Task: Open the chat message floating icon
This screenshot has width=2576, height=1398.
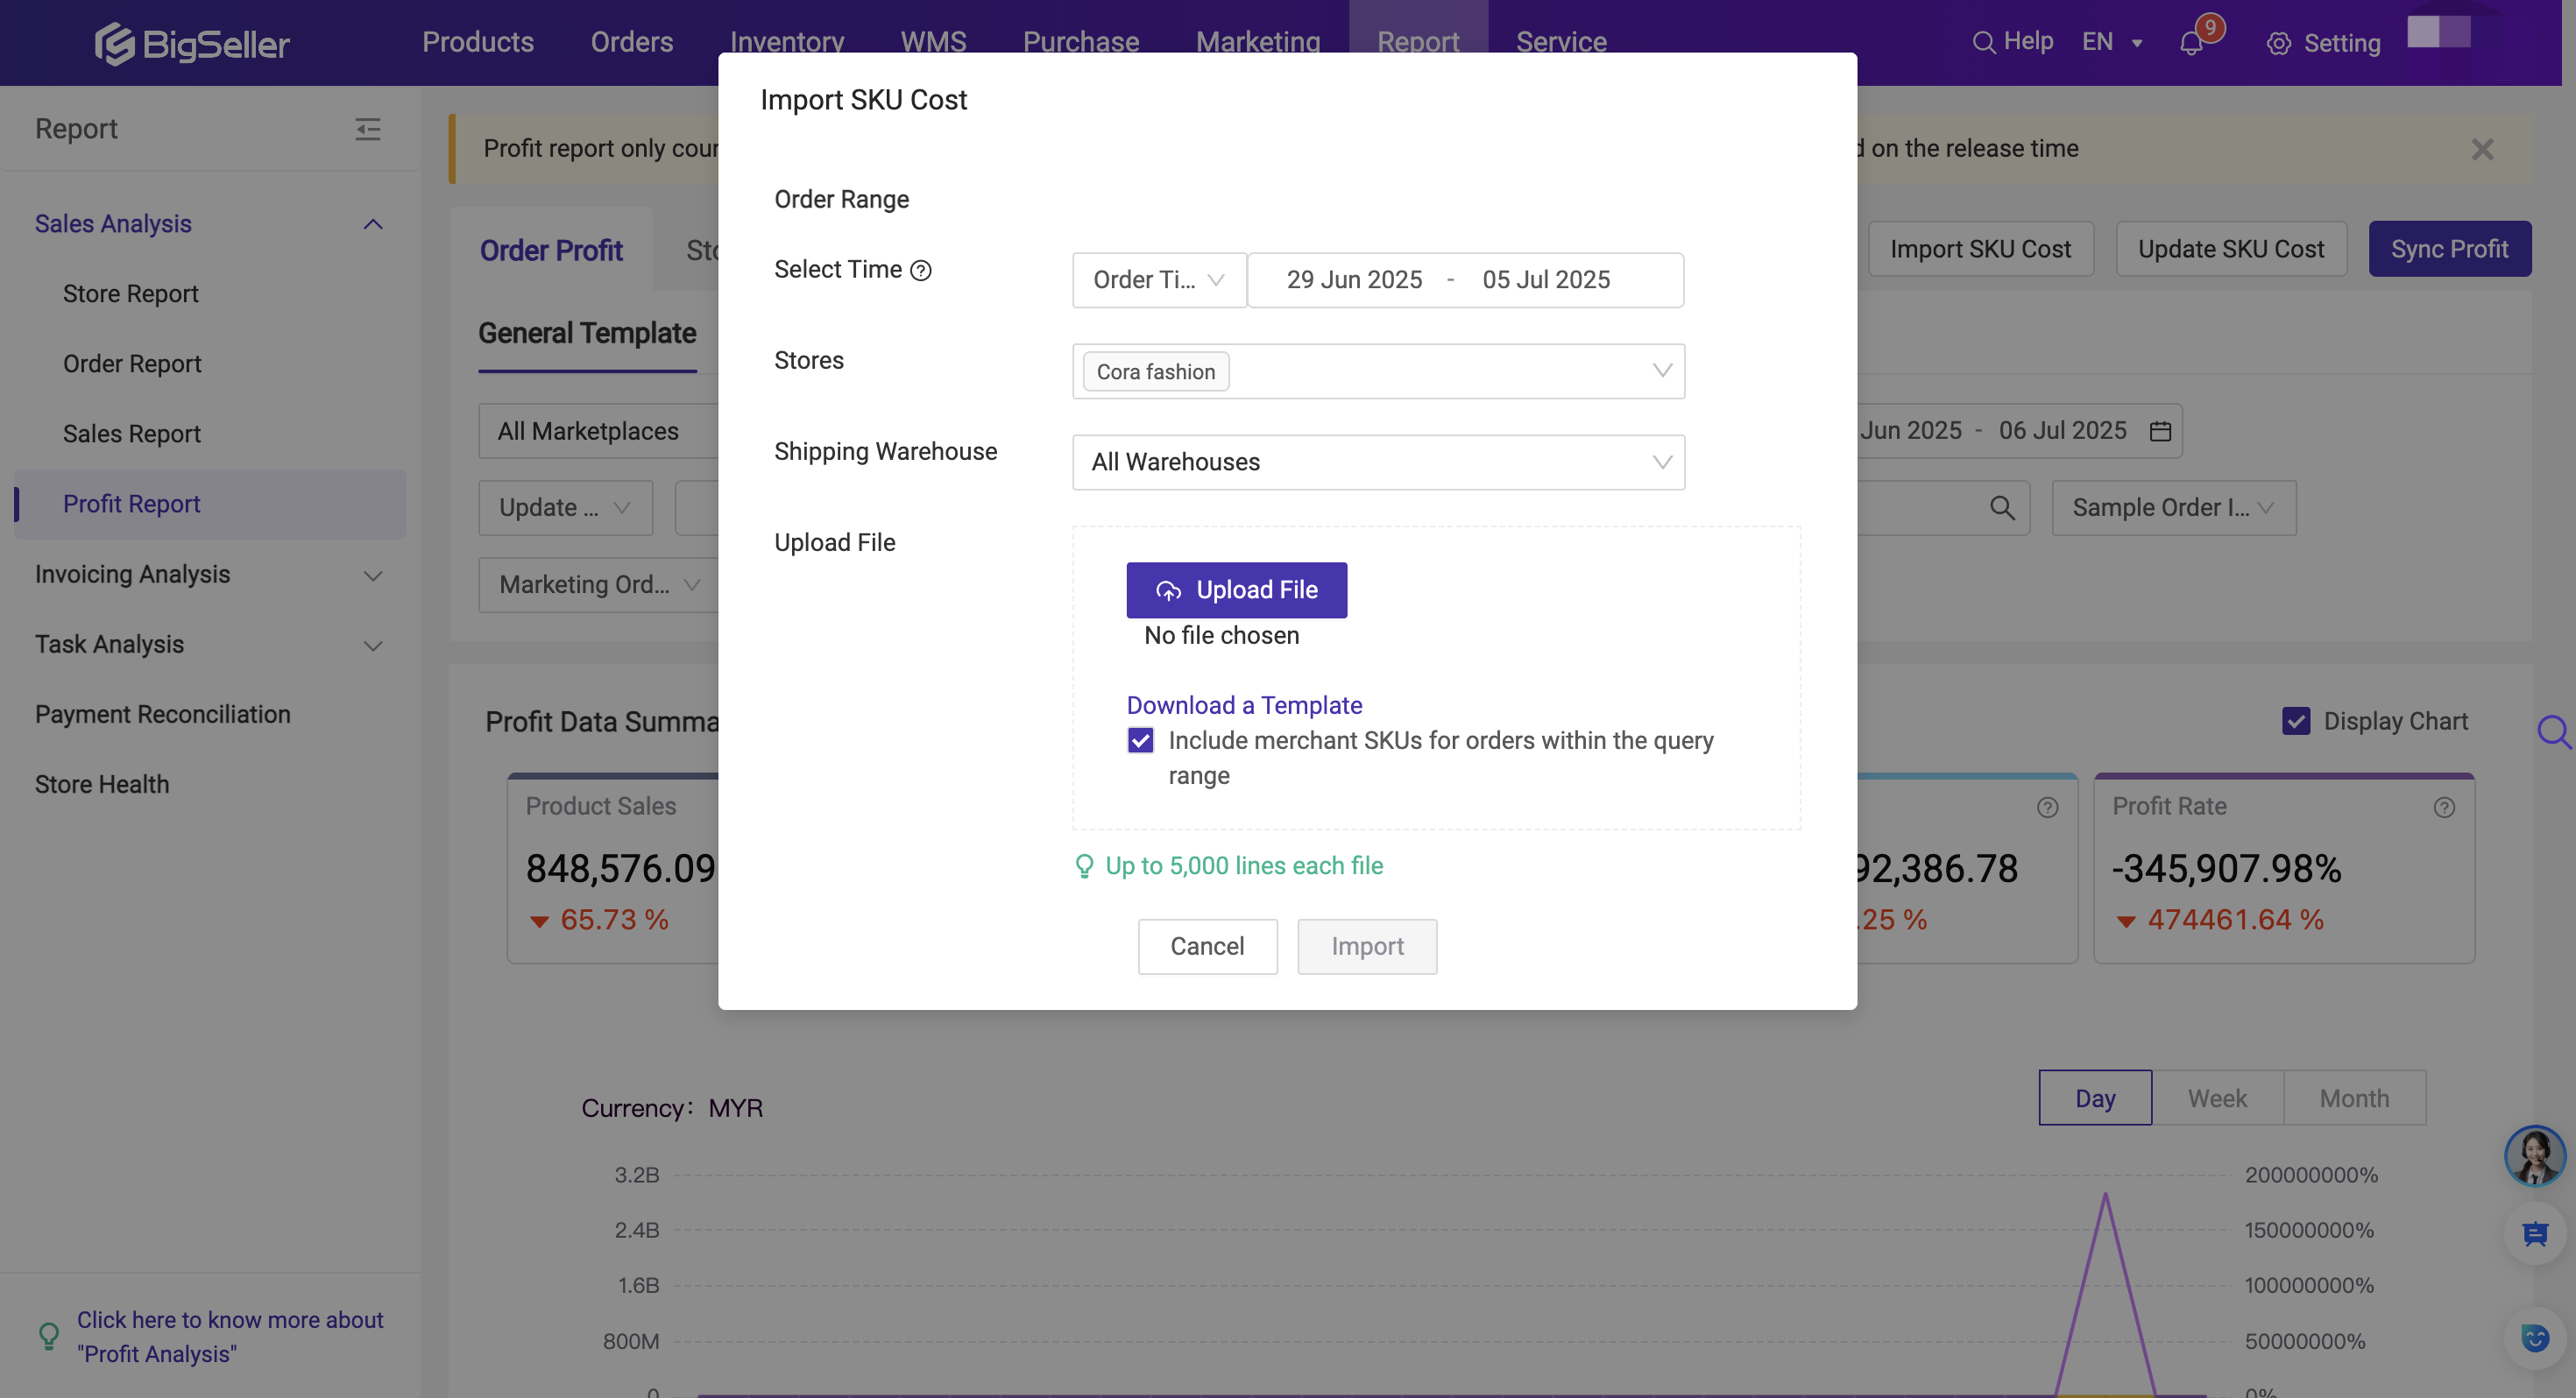Action: pyautogui.click(x=2534, y=1234)
